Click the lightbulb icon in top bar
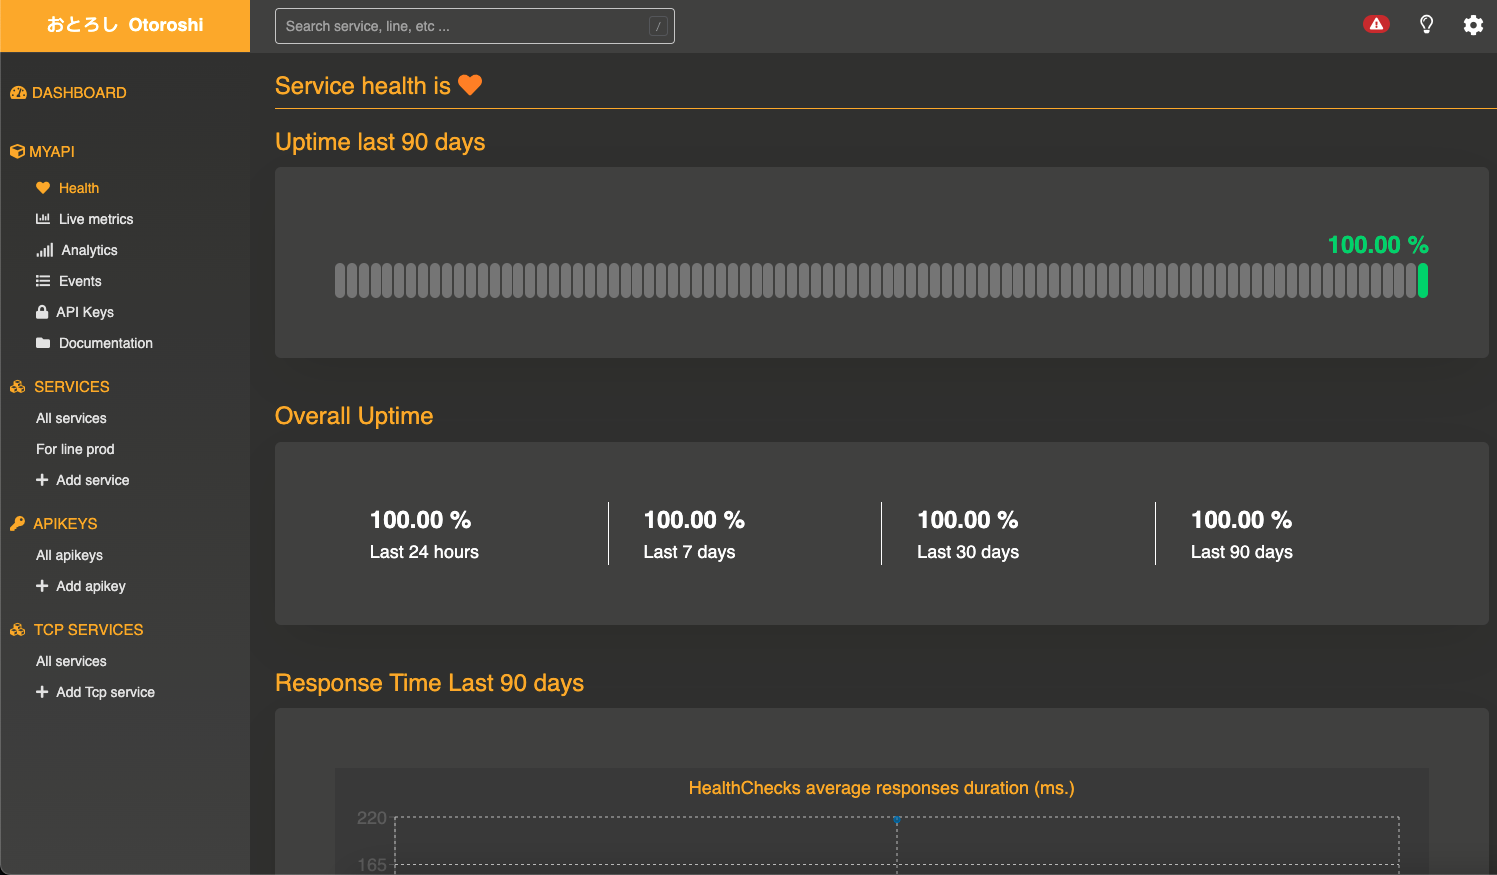 1426,25
